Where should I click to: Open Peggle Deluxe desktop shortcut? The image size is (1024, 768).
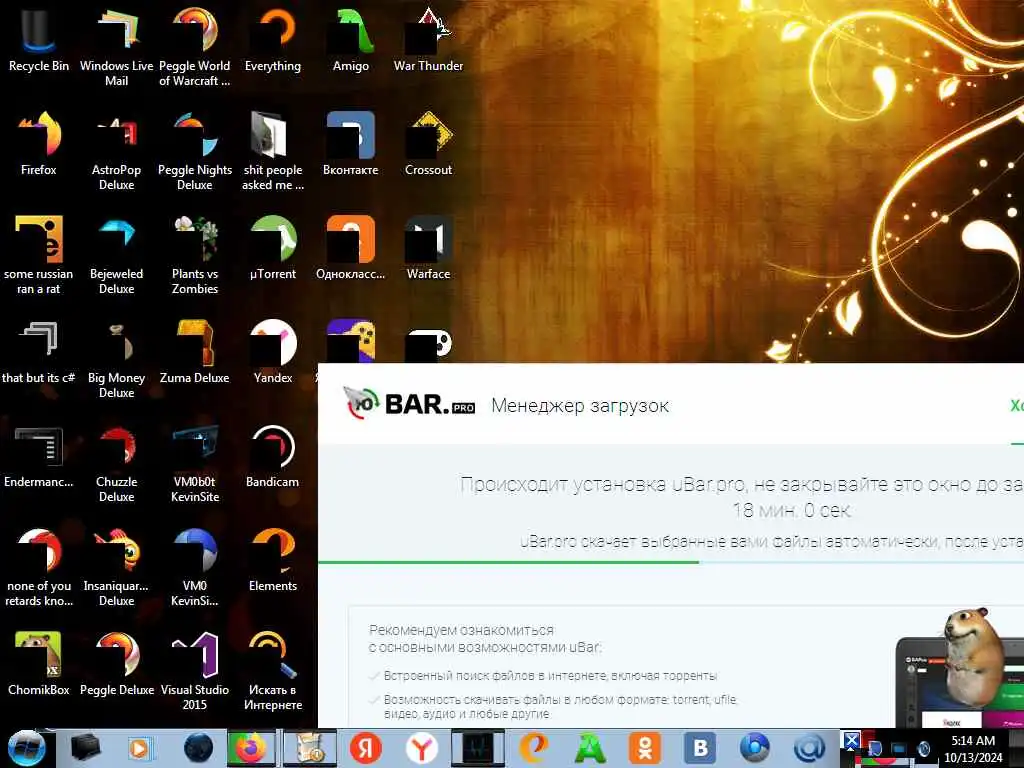click(x=116, y=664)
